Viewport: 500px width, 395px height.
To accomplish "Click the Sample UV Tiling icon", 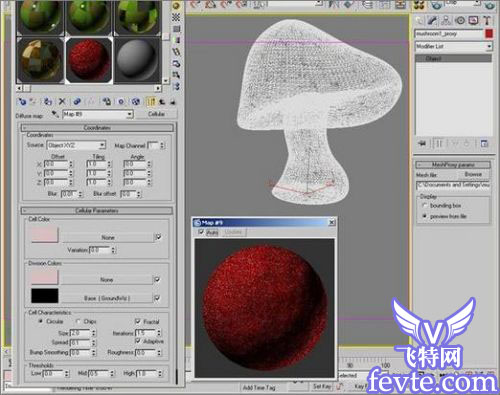I will [x=176, y=29].
